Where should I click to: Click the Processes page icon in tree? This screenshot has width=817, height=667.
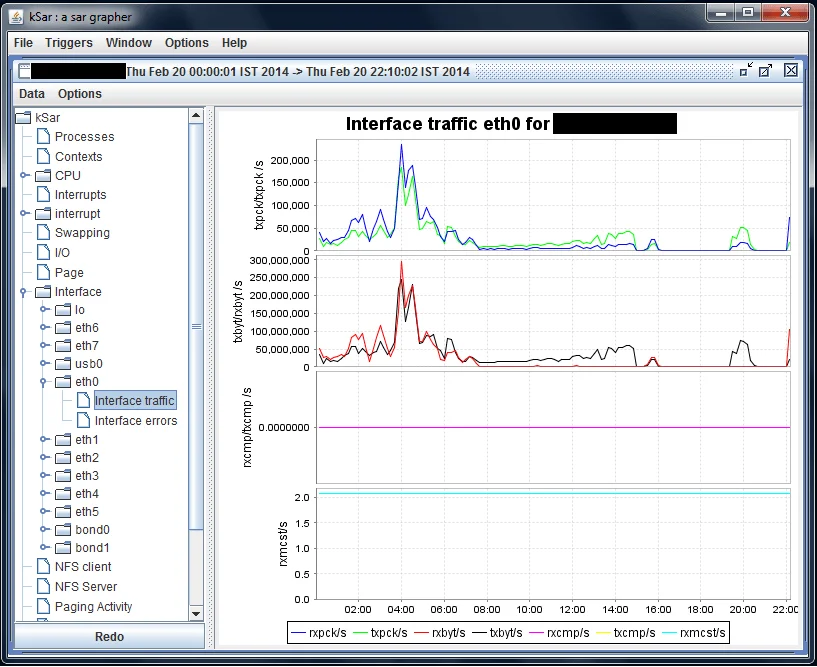tap(43, 137)
